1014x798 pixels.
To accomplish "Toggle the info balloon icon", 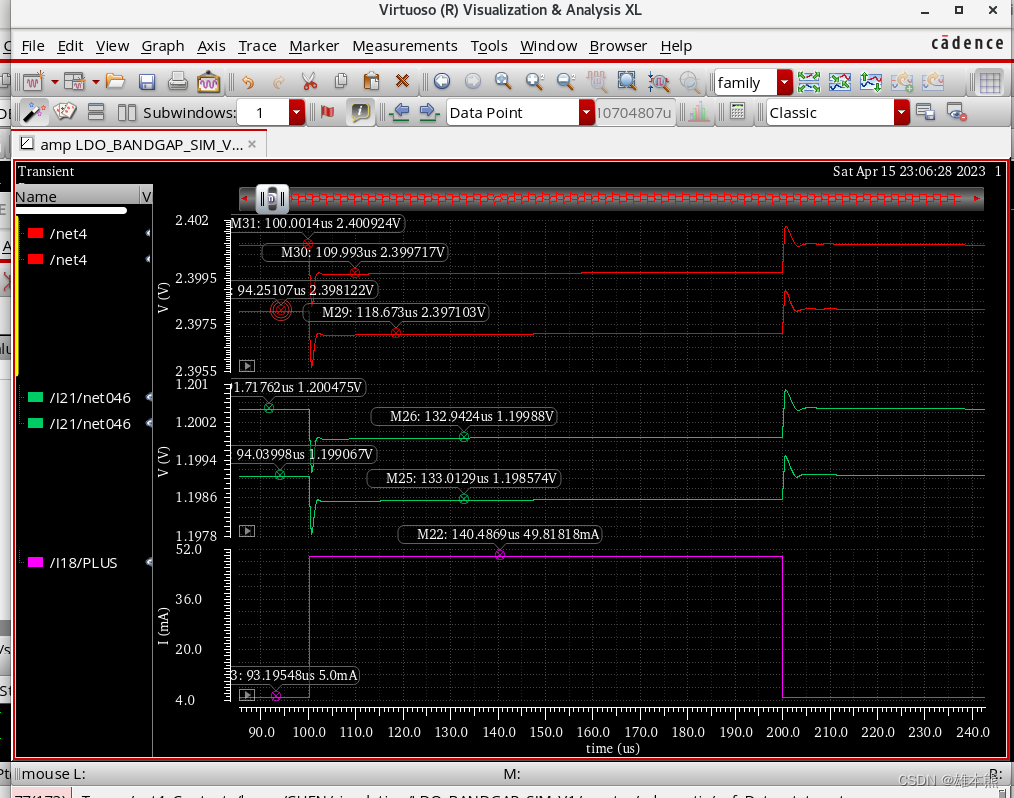I will coord(360,112).
